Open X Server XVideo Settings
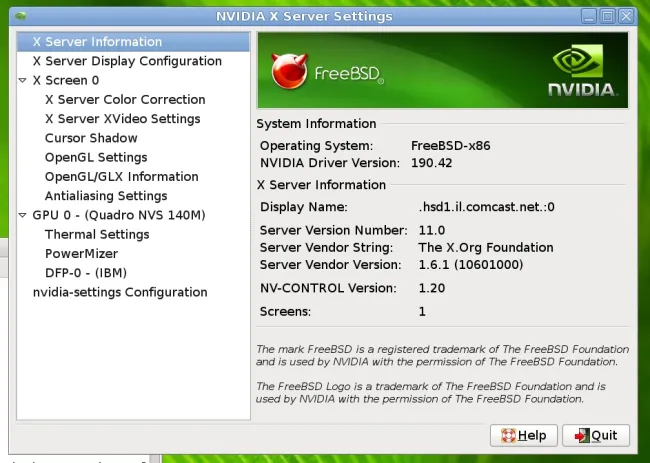The width and height of the screenshot is (650, 463). [123, 119]
